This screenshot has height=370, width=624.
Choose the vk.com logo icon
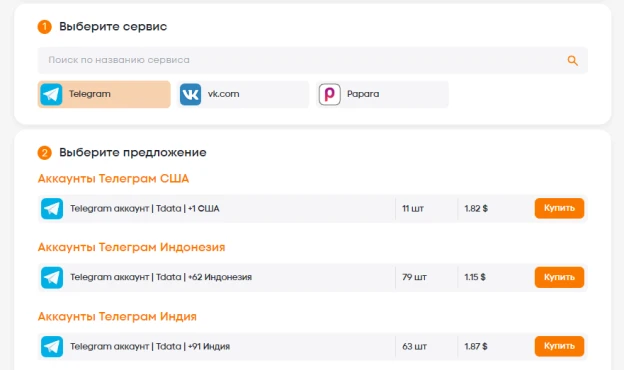[x=190, y=94]
